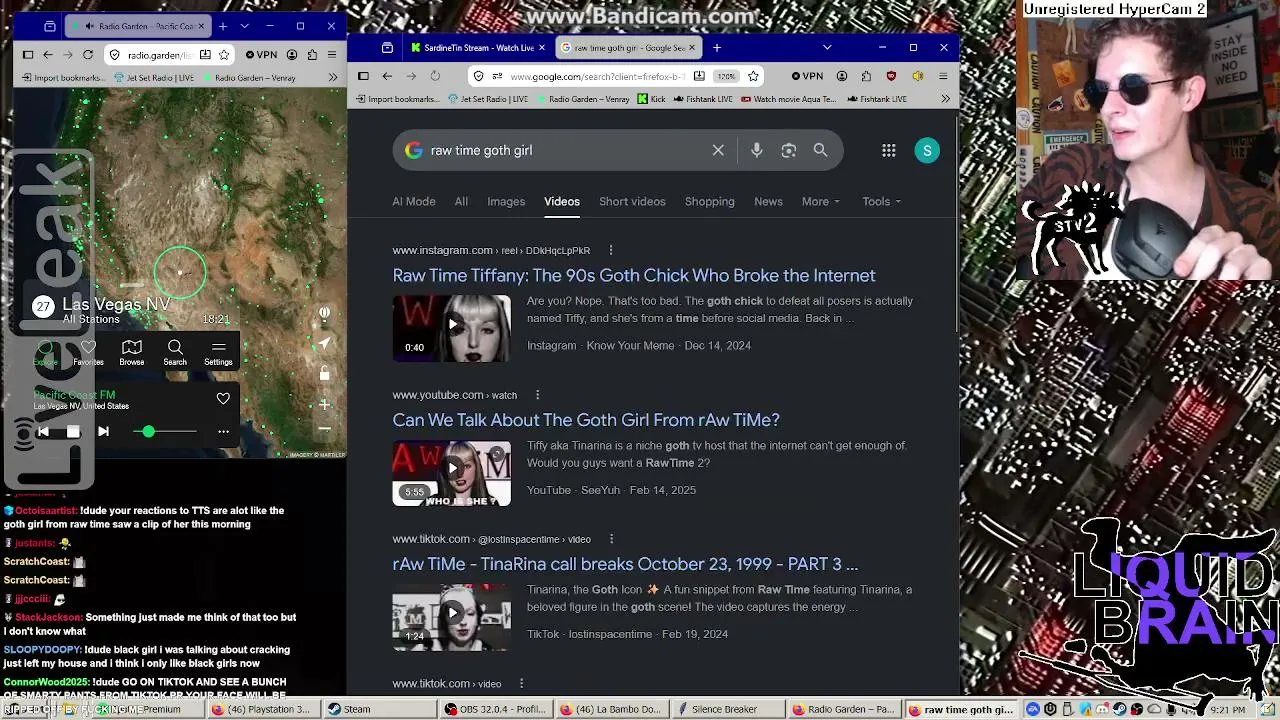Expand the Tools dropdown
This screenshot has width=1280, height=720.
pyautogui.click(x=881, y=201)
